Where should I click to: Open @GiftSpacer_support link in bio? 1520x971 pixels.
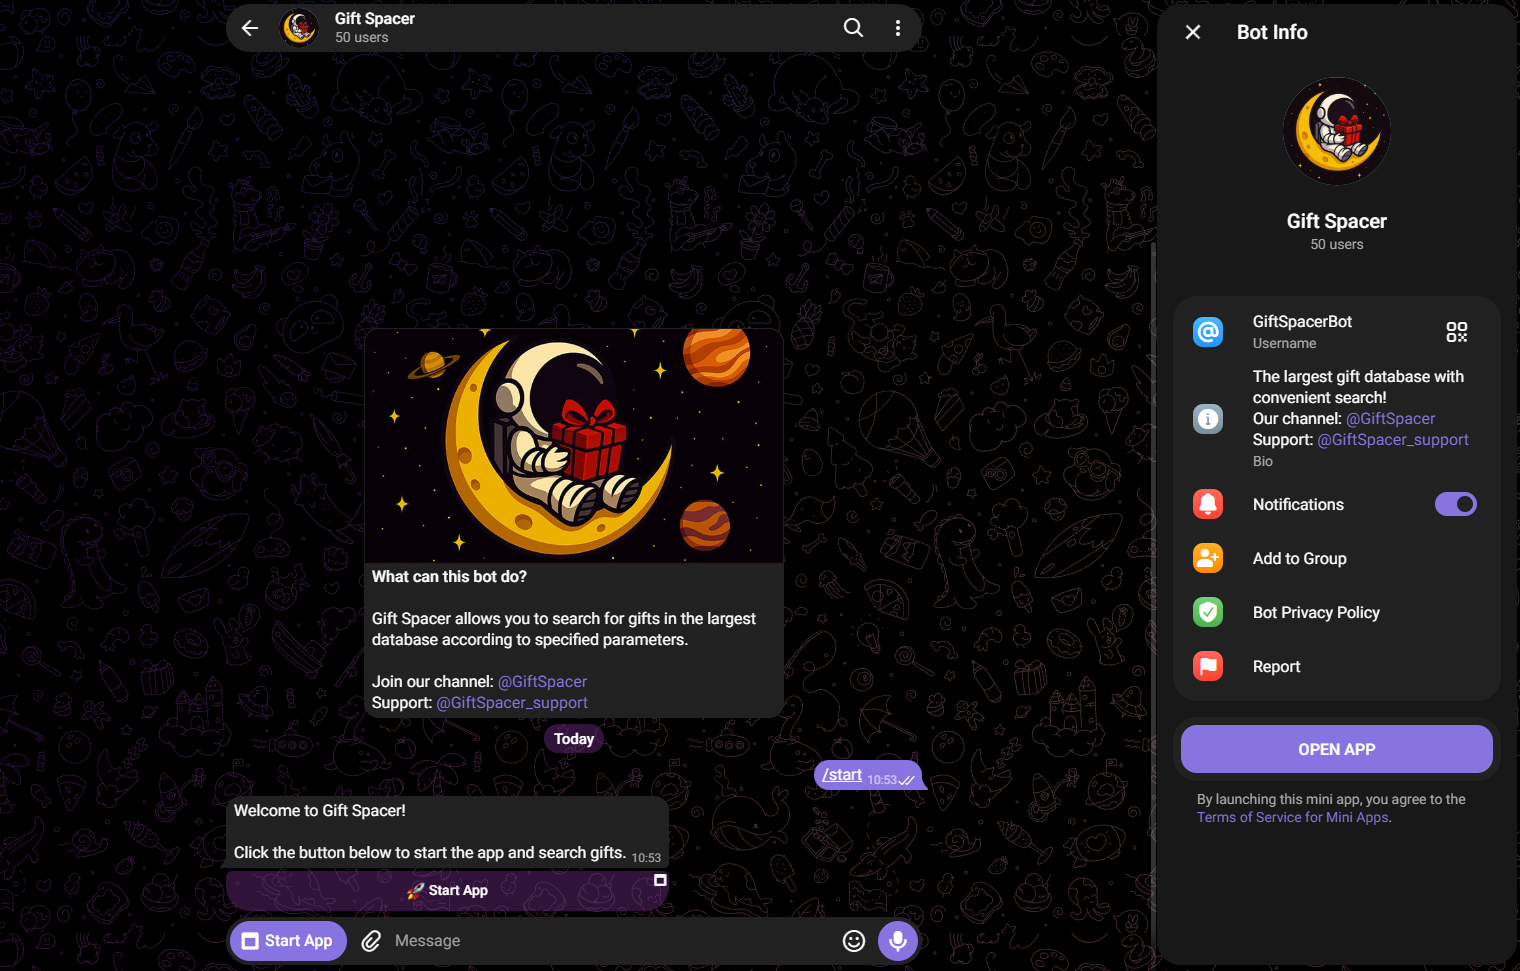(1393, 440)
